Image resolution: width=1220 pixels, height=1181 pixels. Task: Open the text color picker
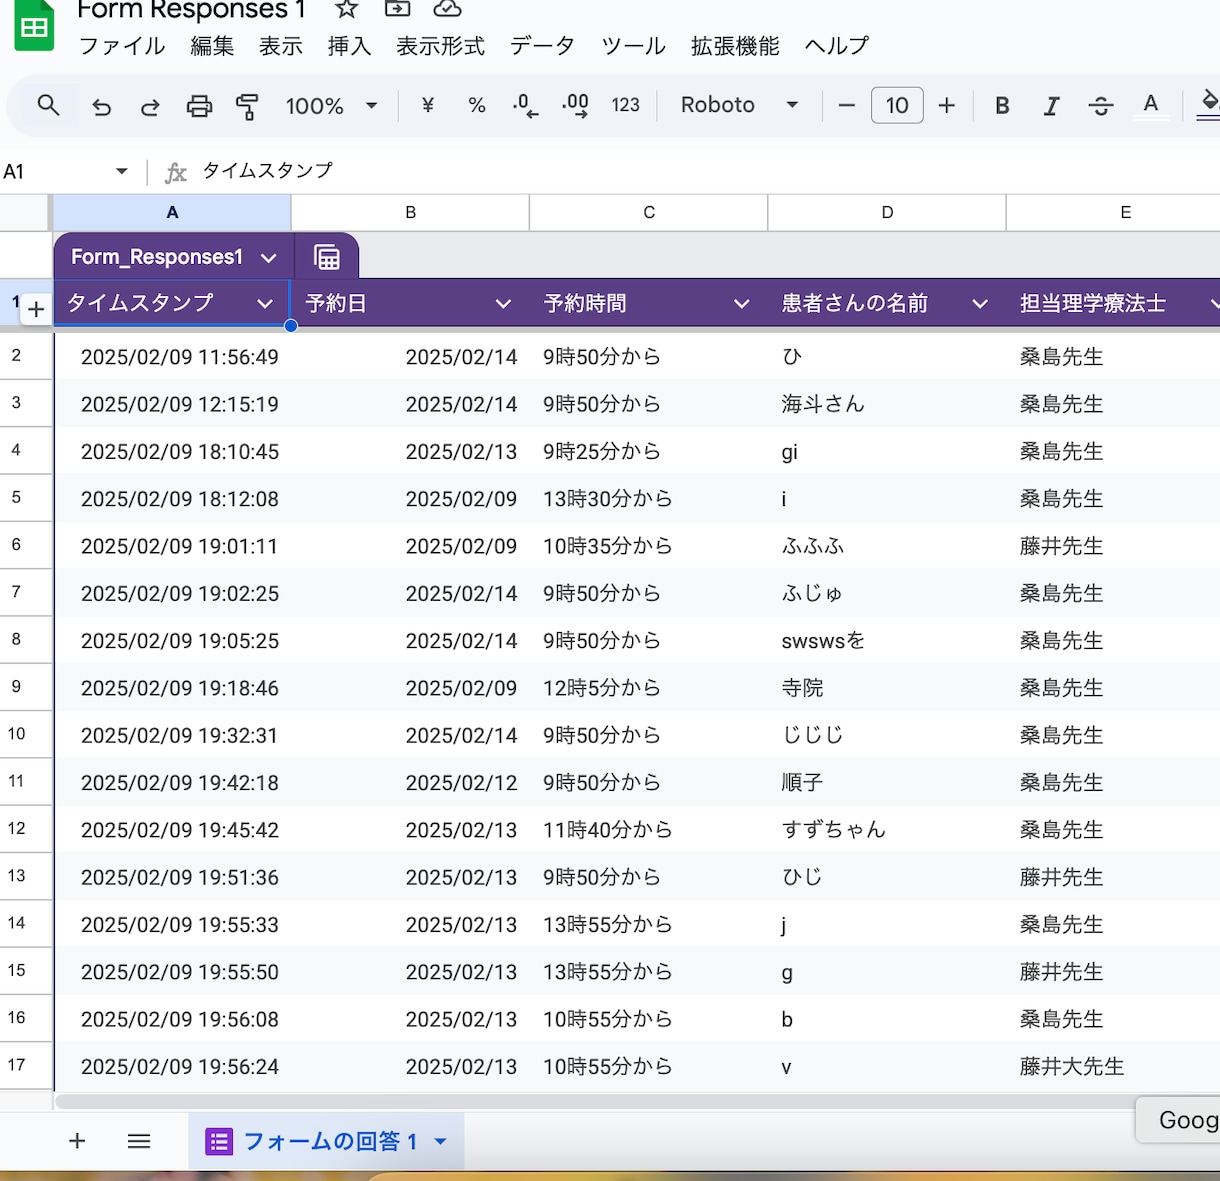pyautogui.click(x=1151, y=106)
